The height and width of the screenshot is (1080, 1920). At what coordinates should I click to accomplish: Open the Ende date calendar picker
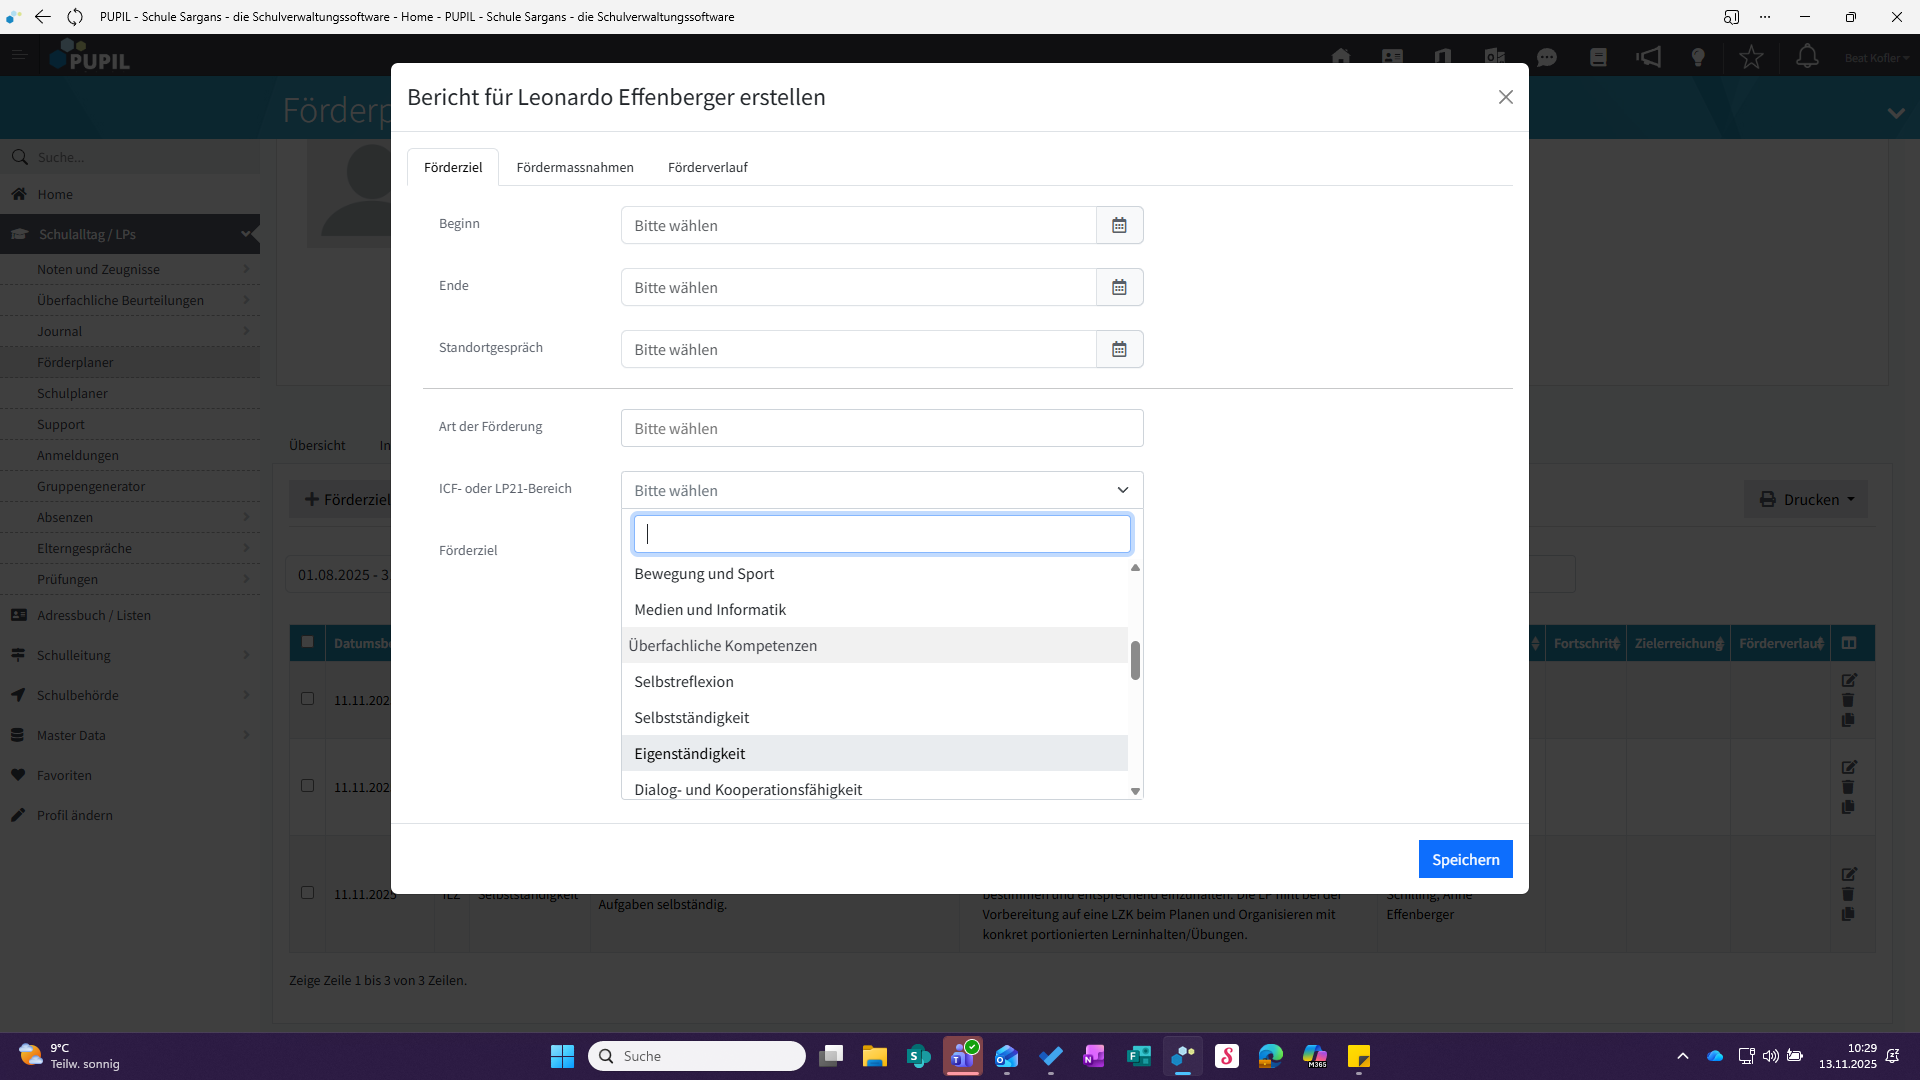(x=1119, y=287)
